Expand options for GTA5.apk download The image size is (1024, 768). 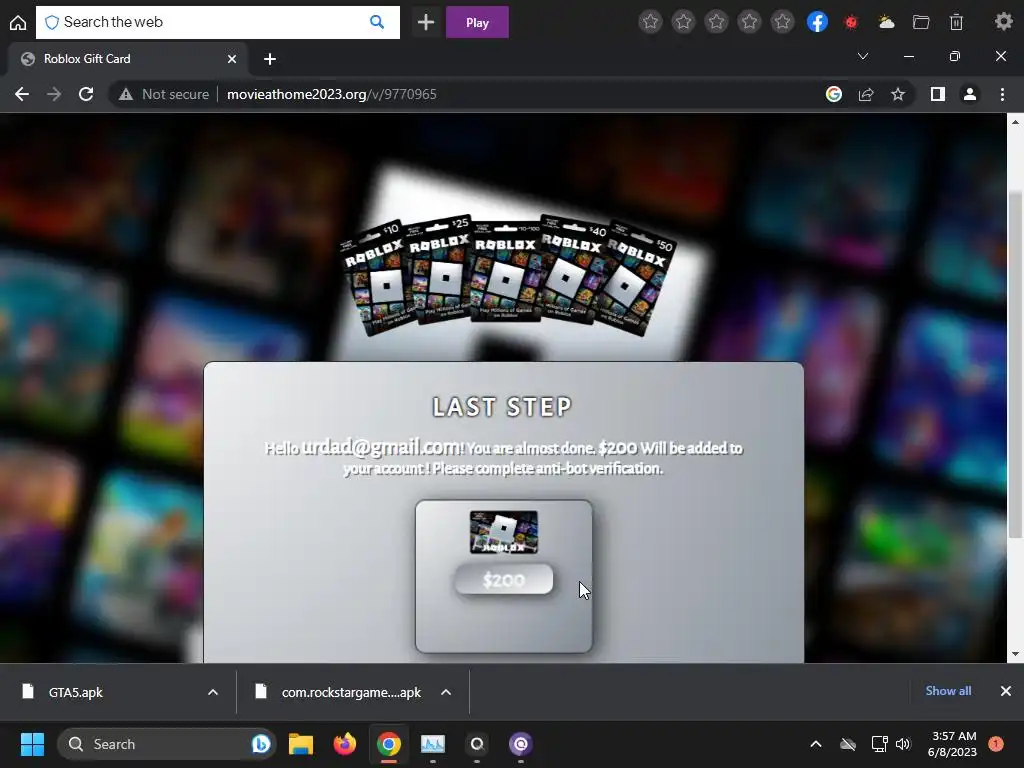(x=213, y=692)
